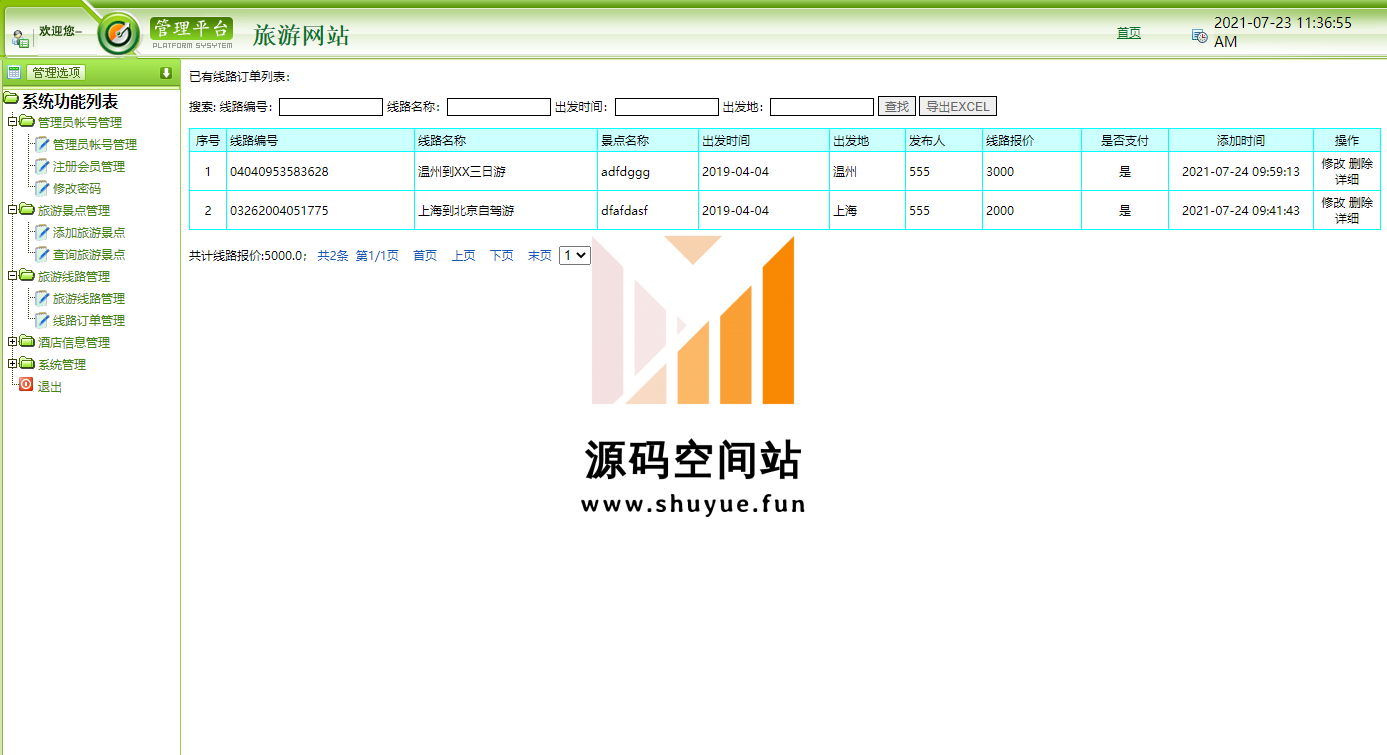This screenshot has width=1387, height=755.
Task: Collapse the 管理员帐号管理 tree group
Action: click(x=12, y=122)
